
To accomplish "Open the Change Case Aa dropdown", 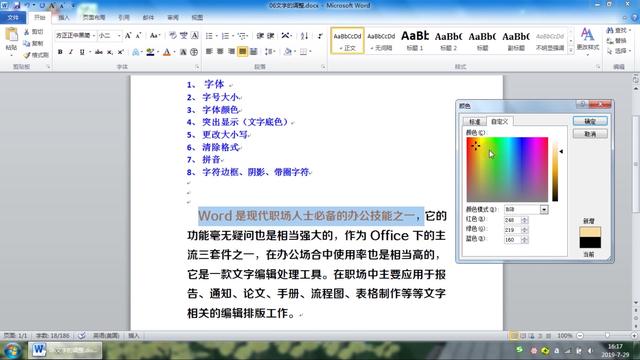I will coord(155,36).
